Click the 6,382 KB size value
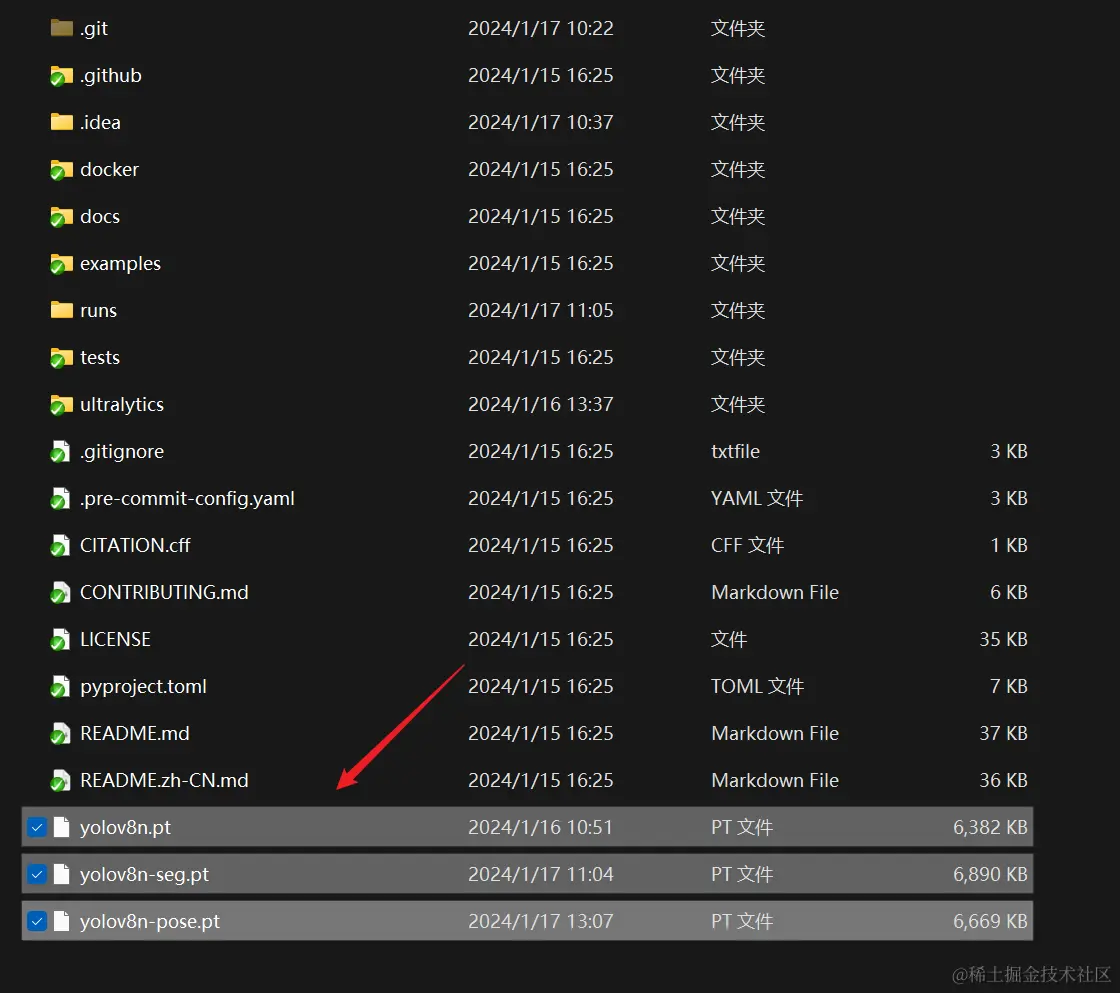The image size is (1120, 993). coord(990,827)
